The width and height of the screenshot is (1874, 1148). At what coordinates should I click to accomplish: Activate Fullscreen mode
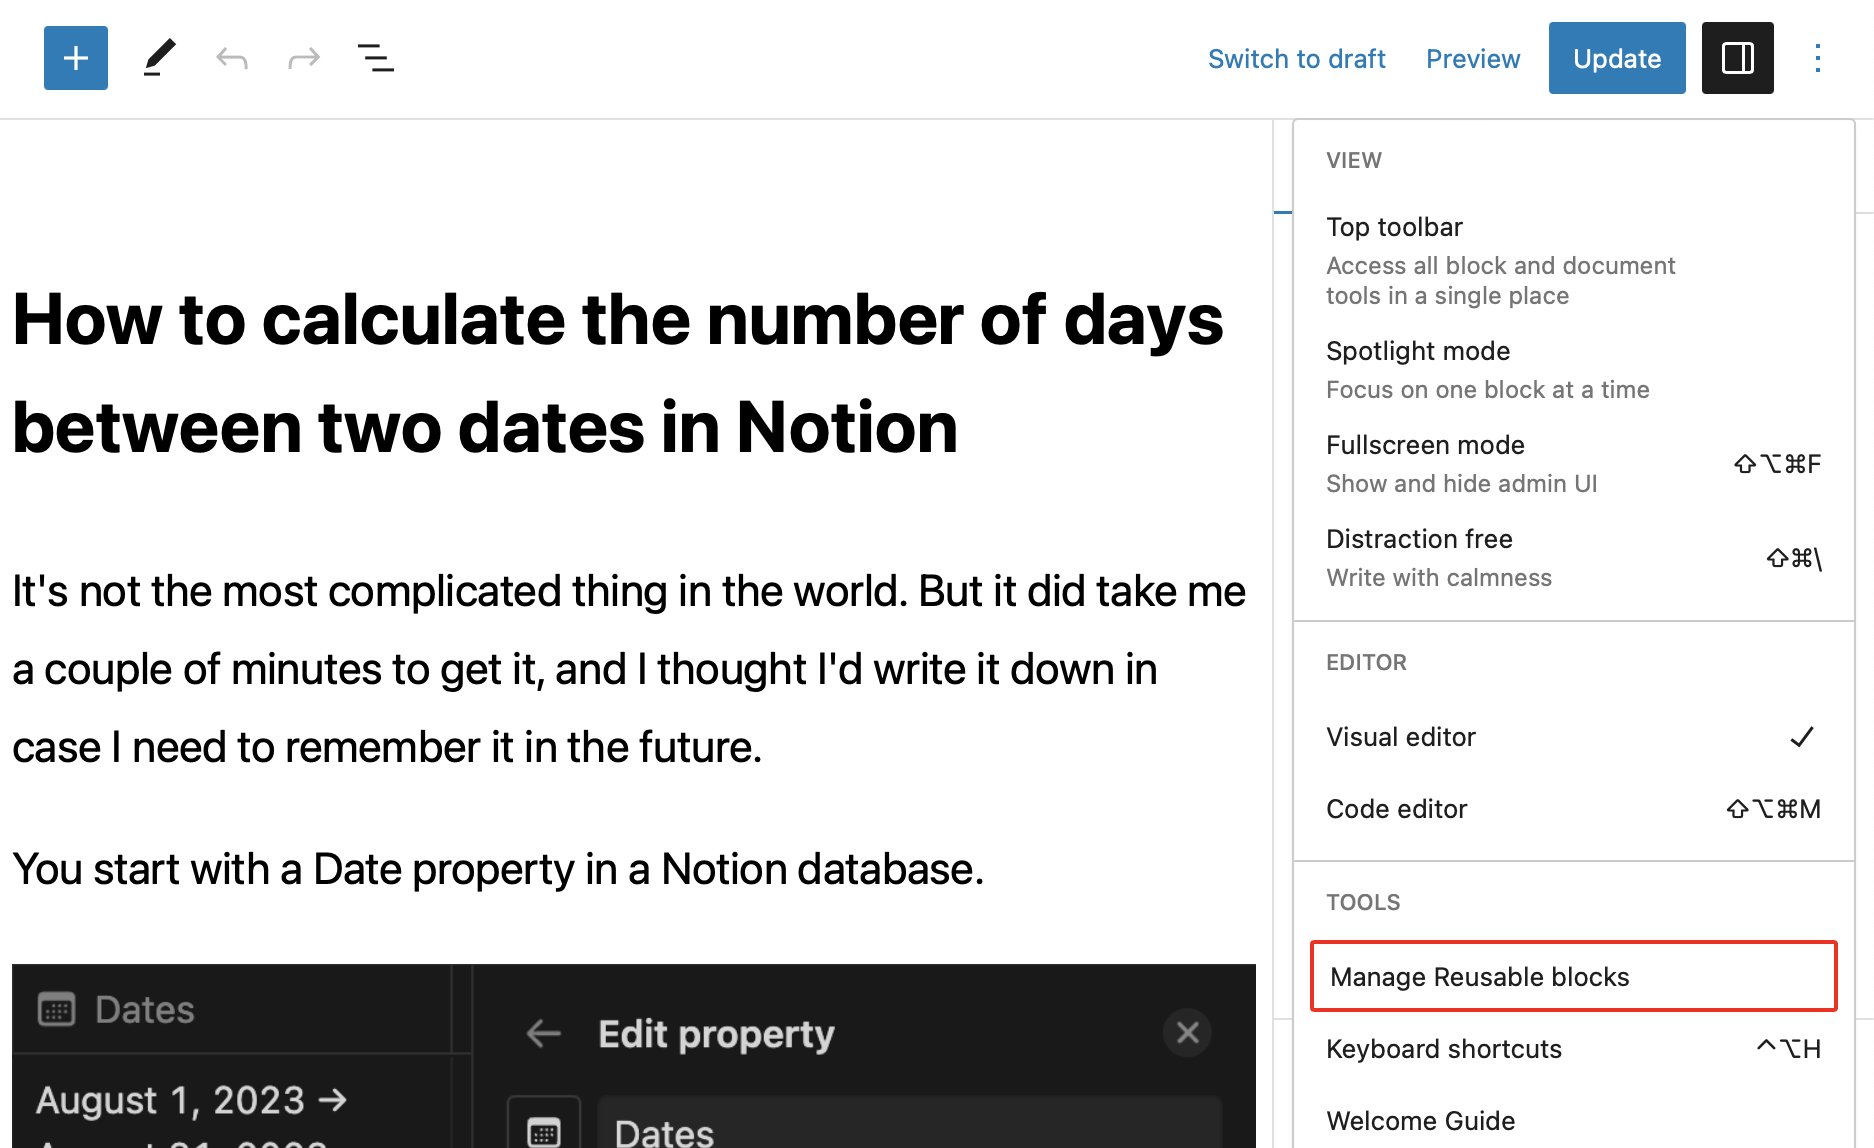pyautogui.click(x=1425, y=445)
